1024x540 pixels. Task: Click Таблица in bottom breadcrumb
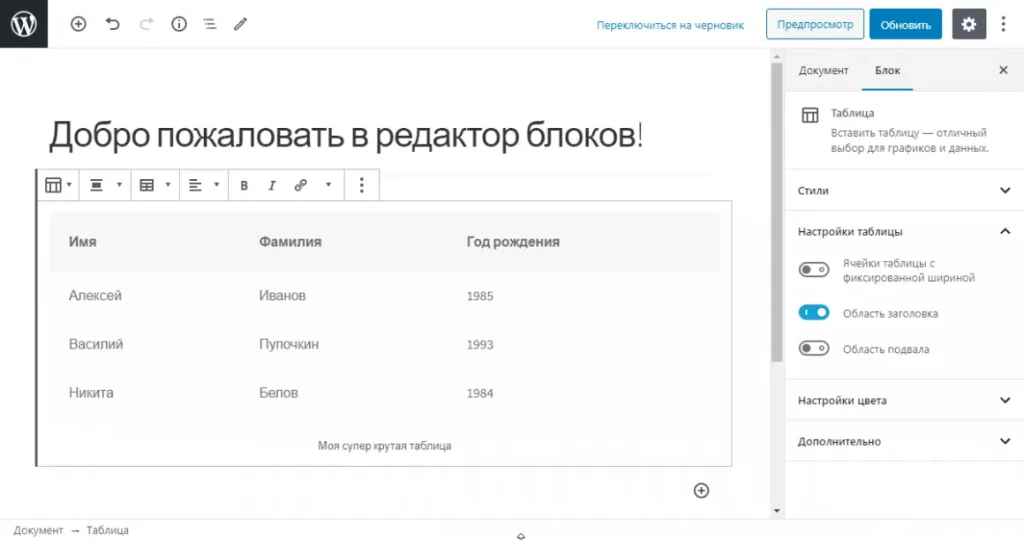[x=107, y=530]
